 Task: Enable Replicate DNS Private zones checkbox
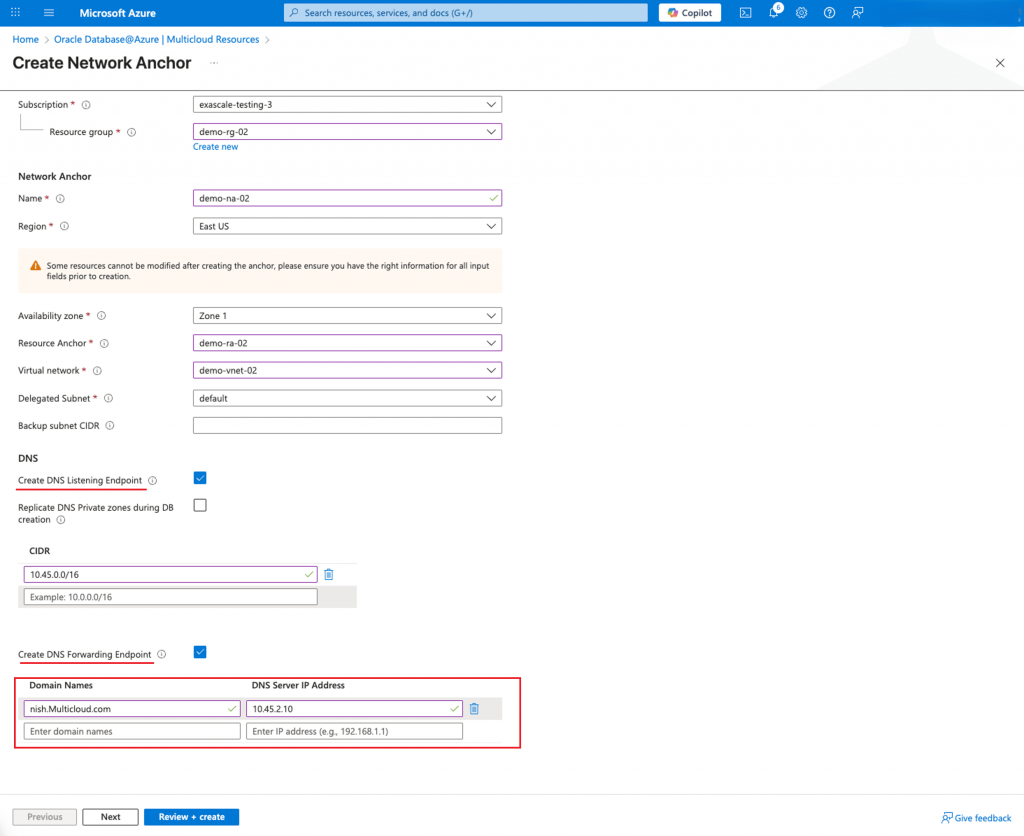(x=200, y=505)
